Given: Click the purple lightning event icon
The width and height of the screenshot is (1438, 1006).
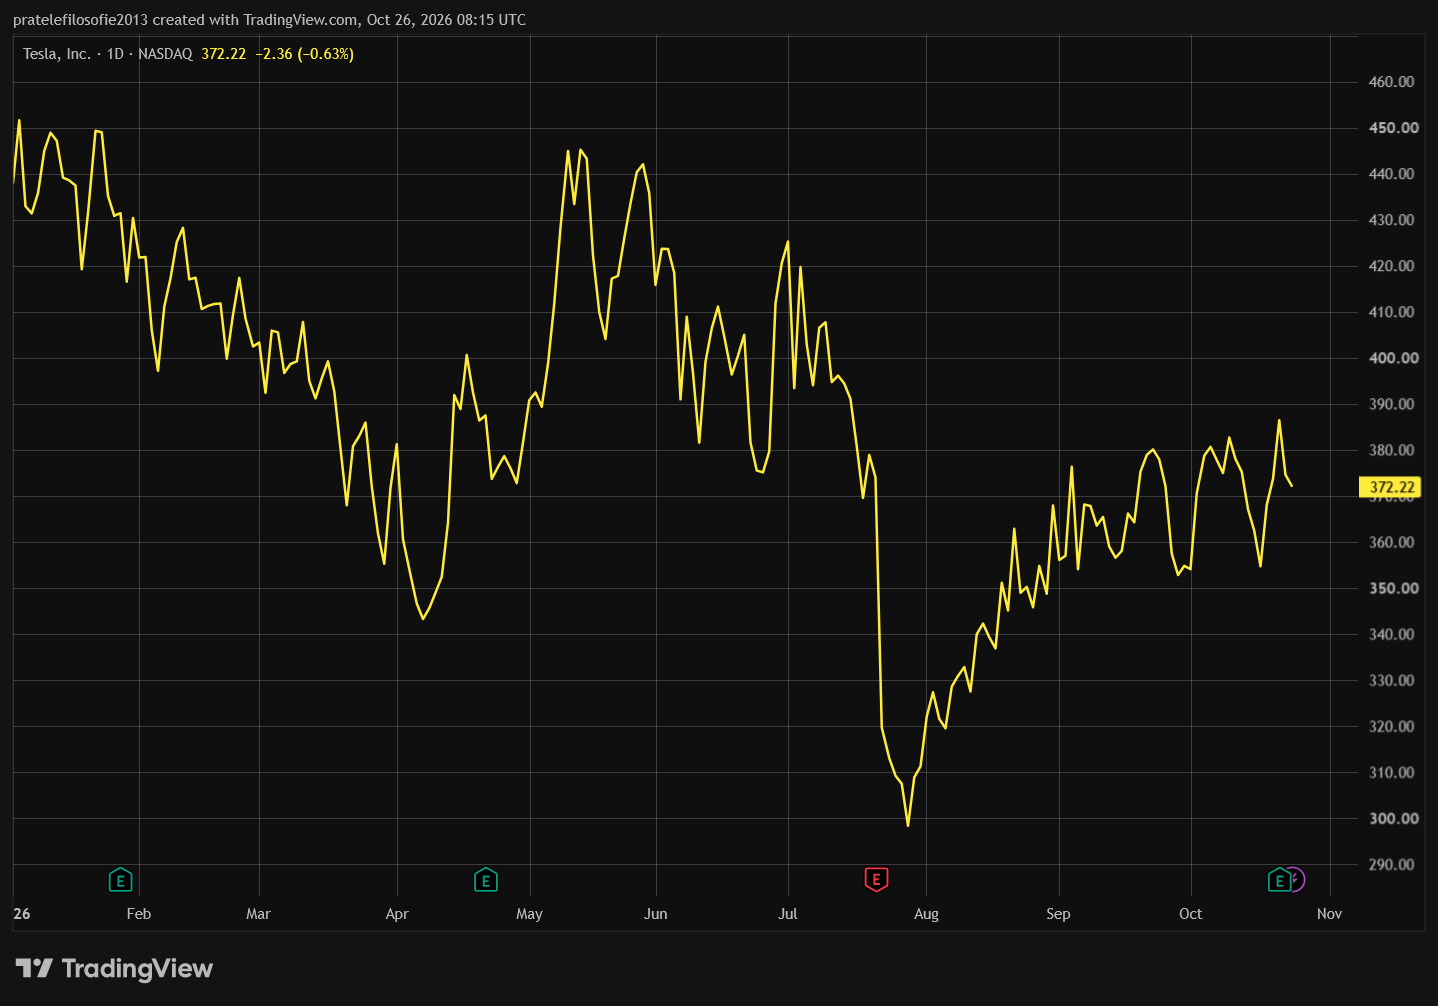Looking at the screenshot, I should pyautogui.click(x=1296, y=880).
